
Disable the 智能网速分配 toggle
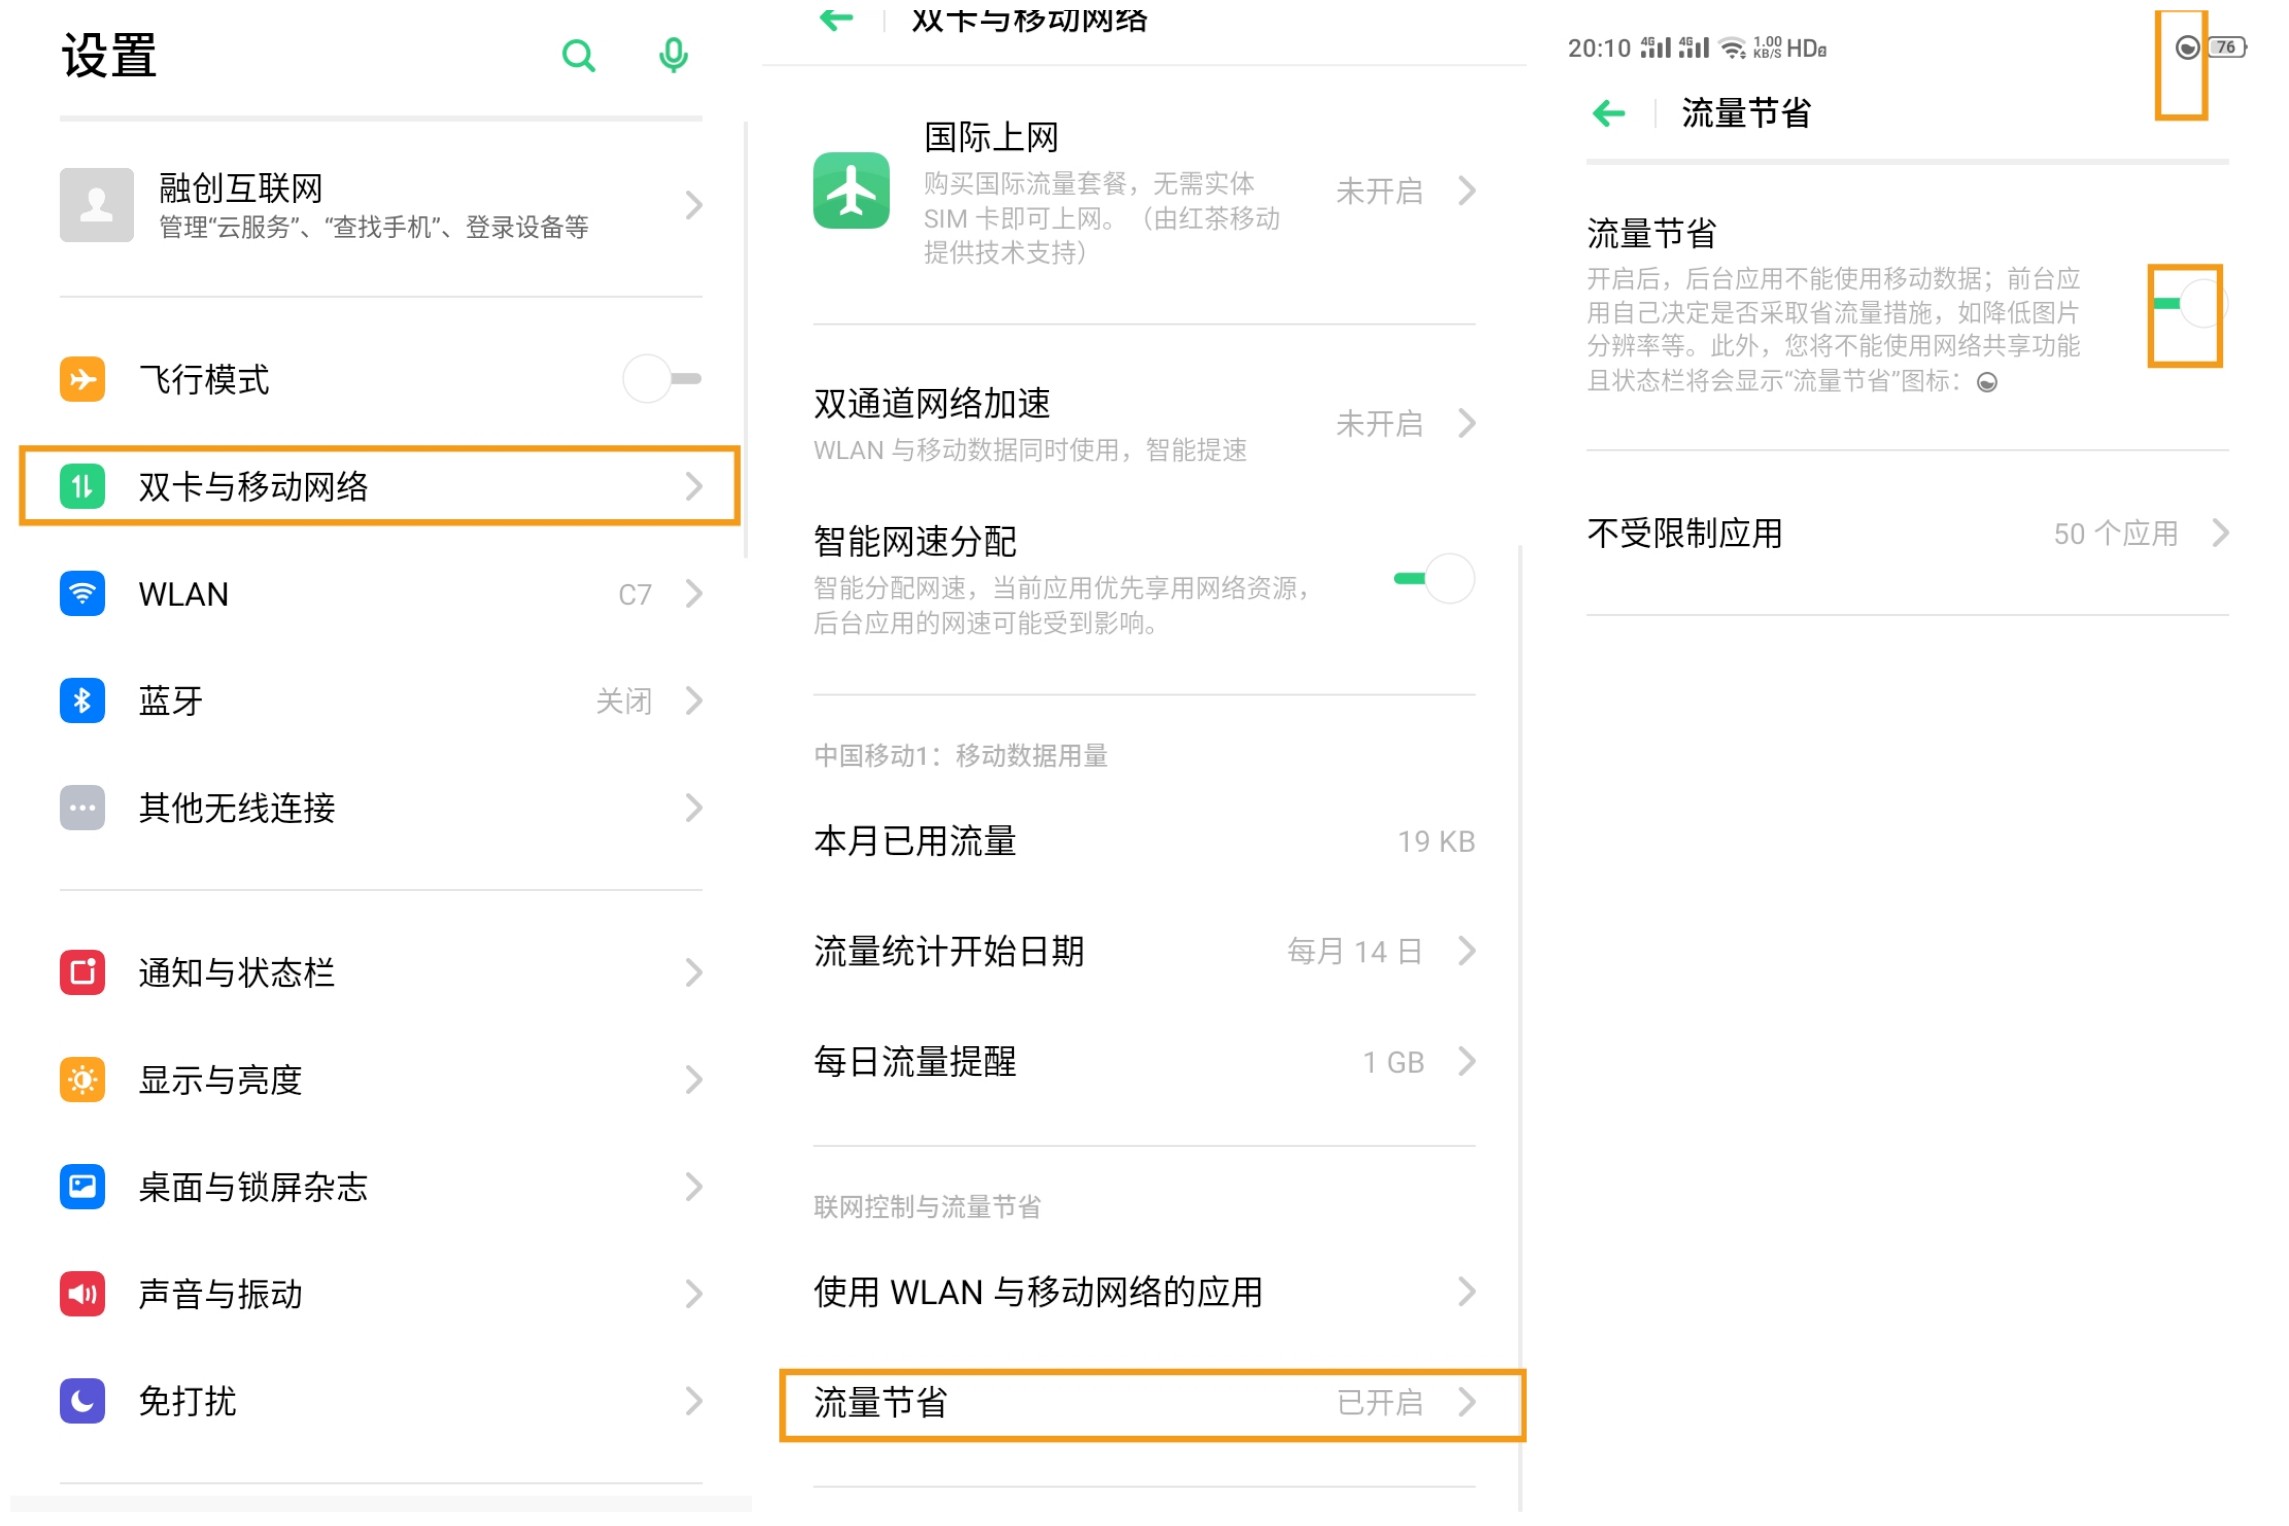(x=1442, y=579)
